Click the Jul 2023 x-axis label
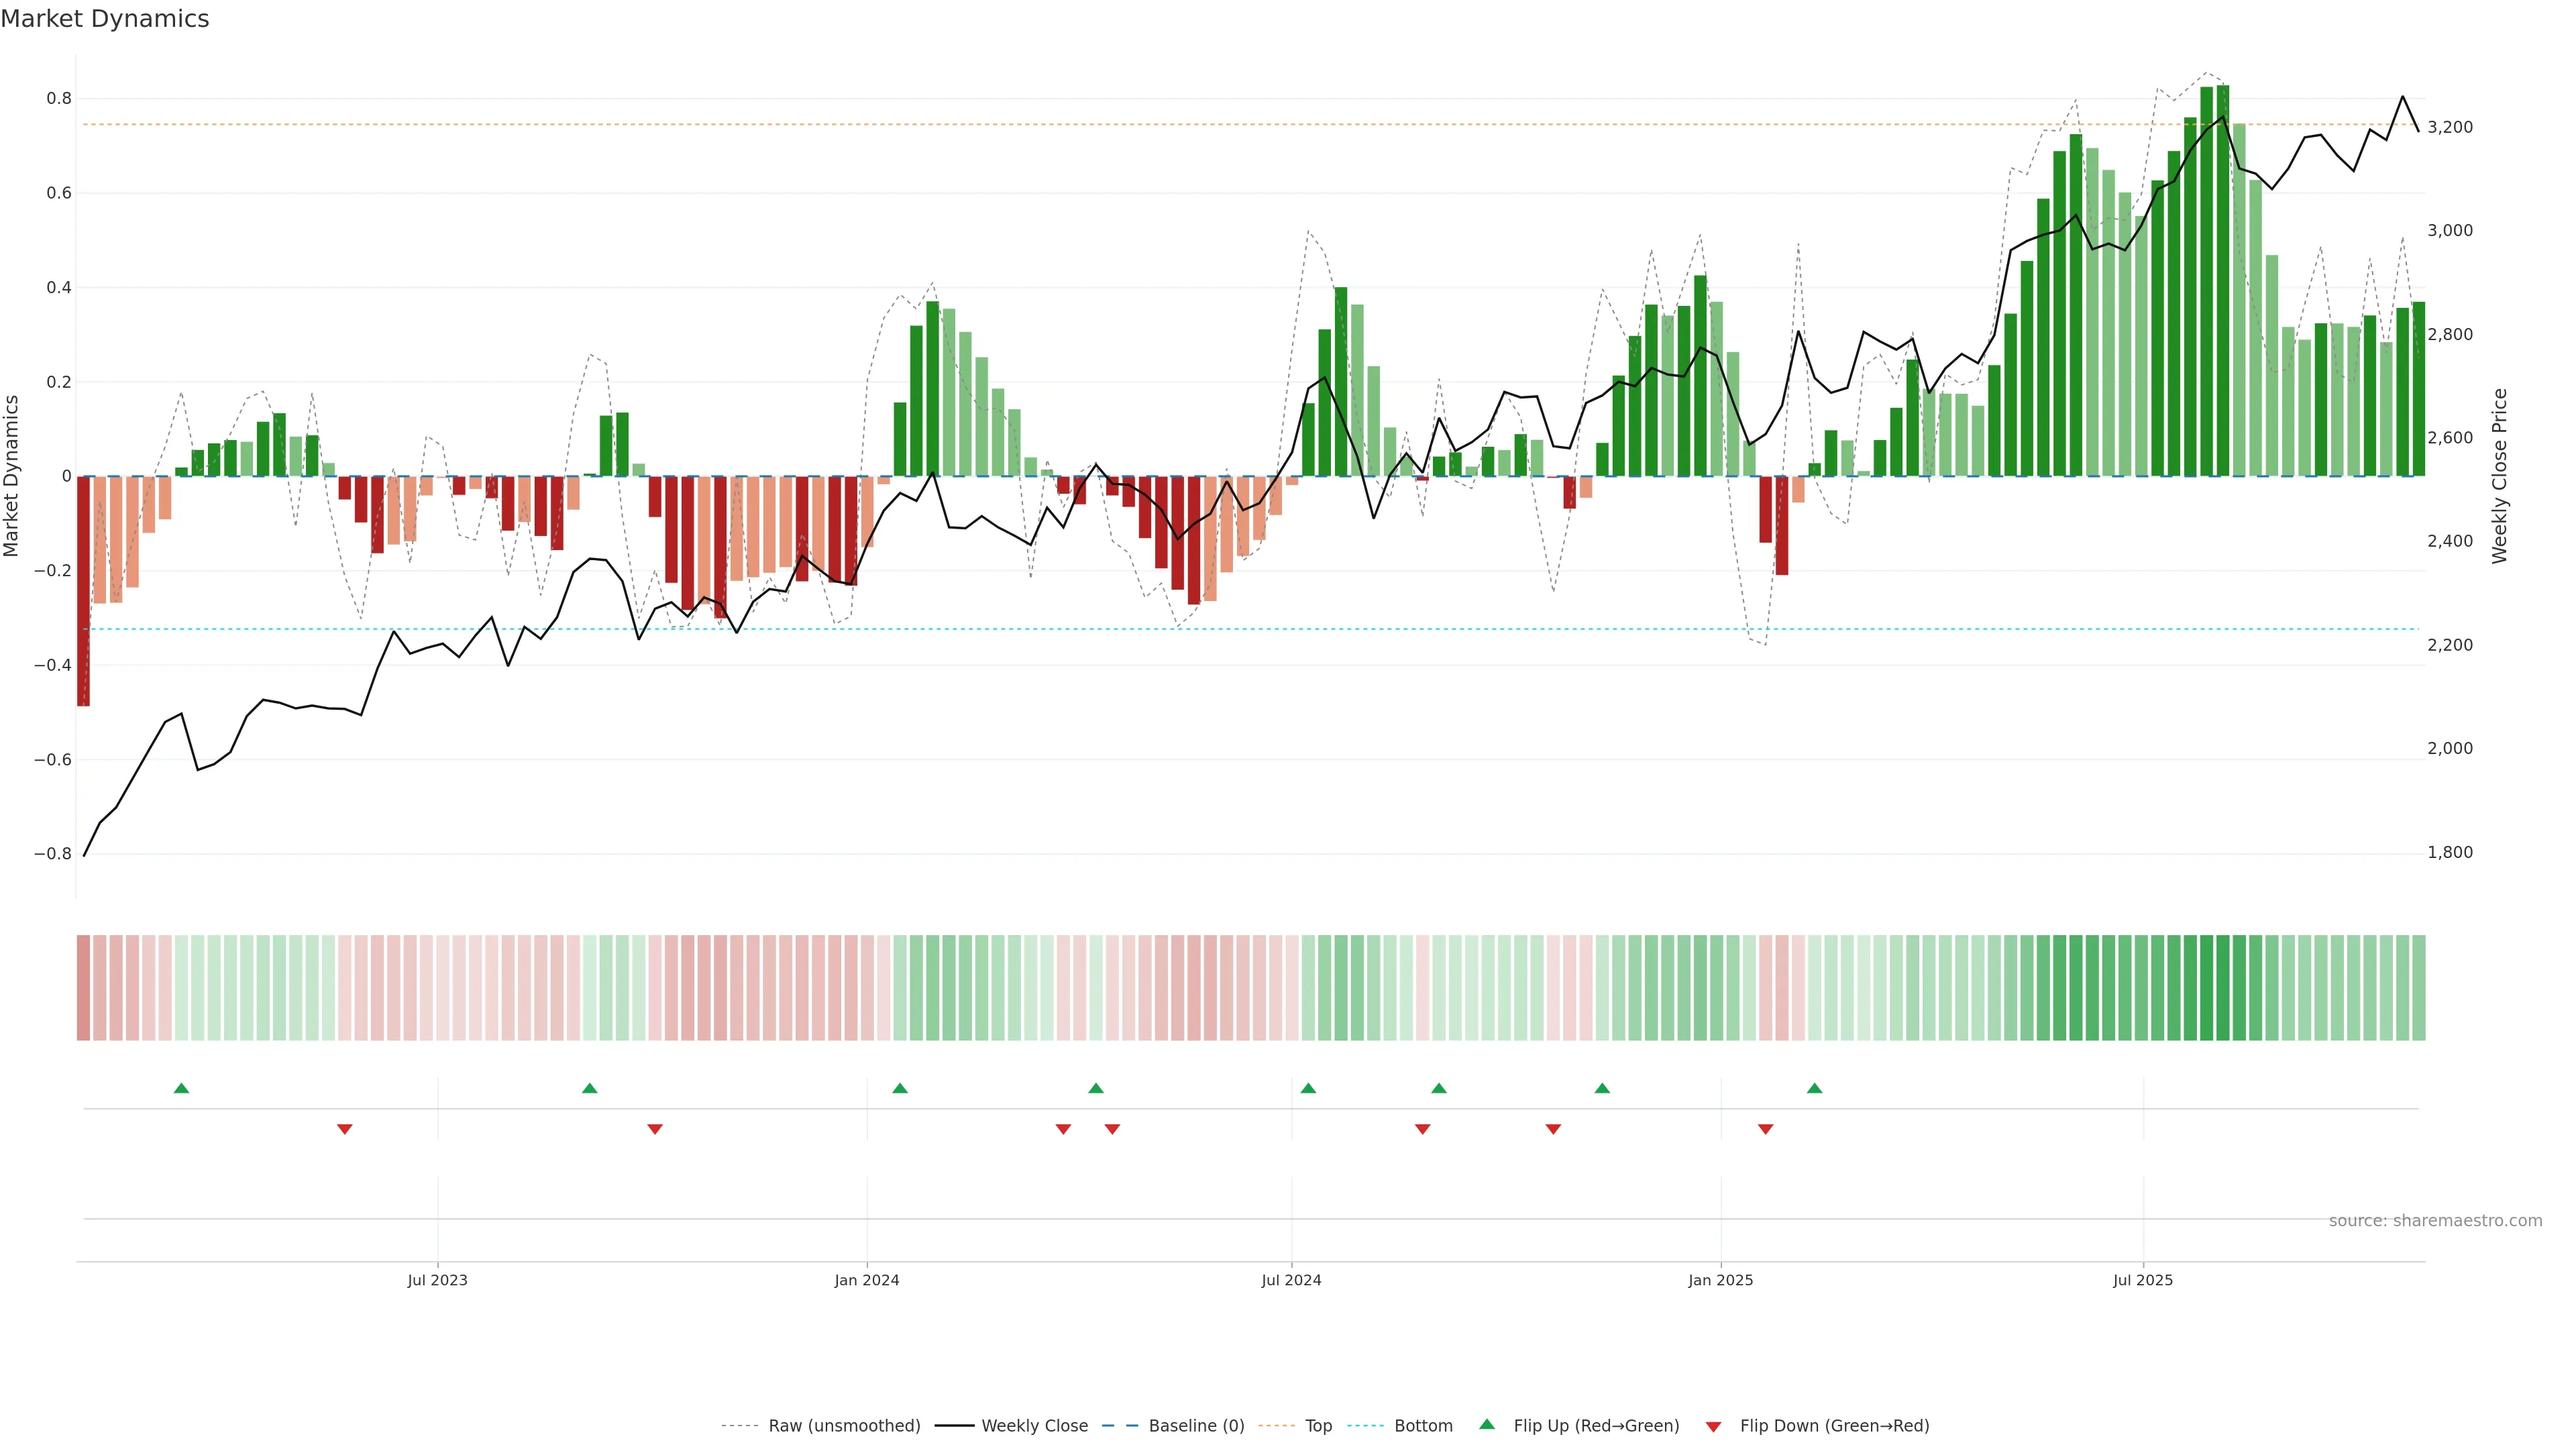Screen dimensions: 2576x1449 click(437, 1280)
